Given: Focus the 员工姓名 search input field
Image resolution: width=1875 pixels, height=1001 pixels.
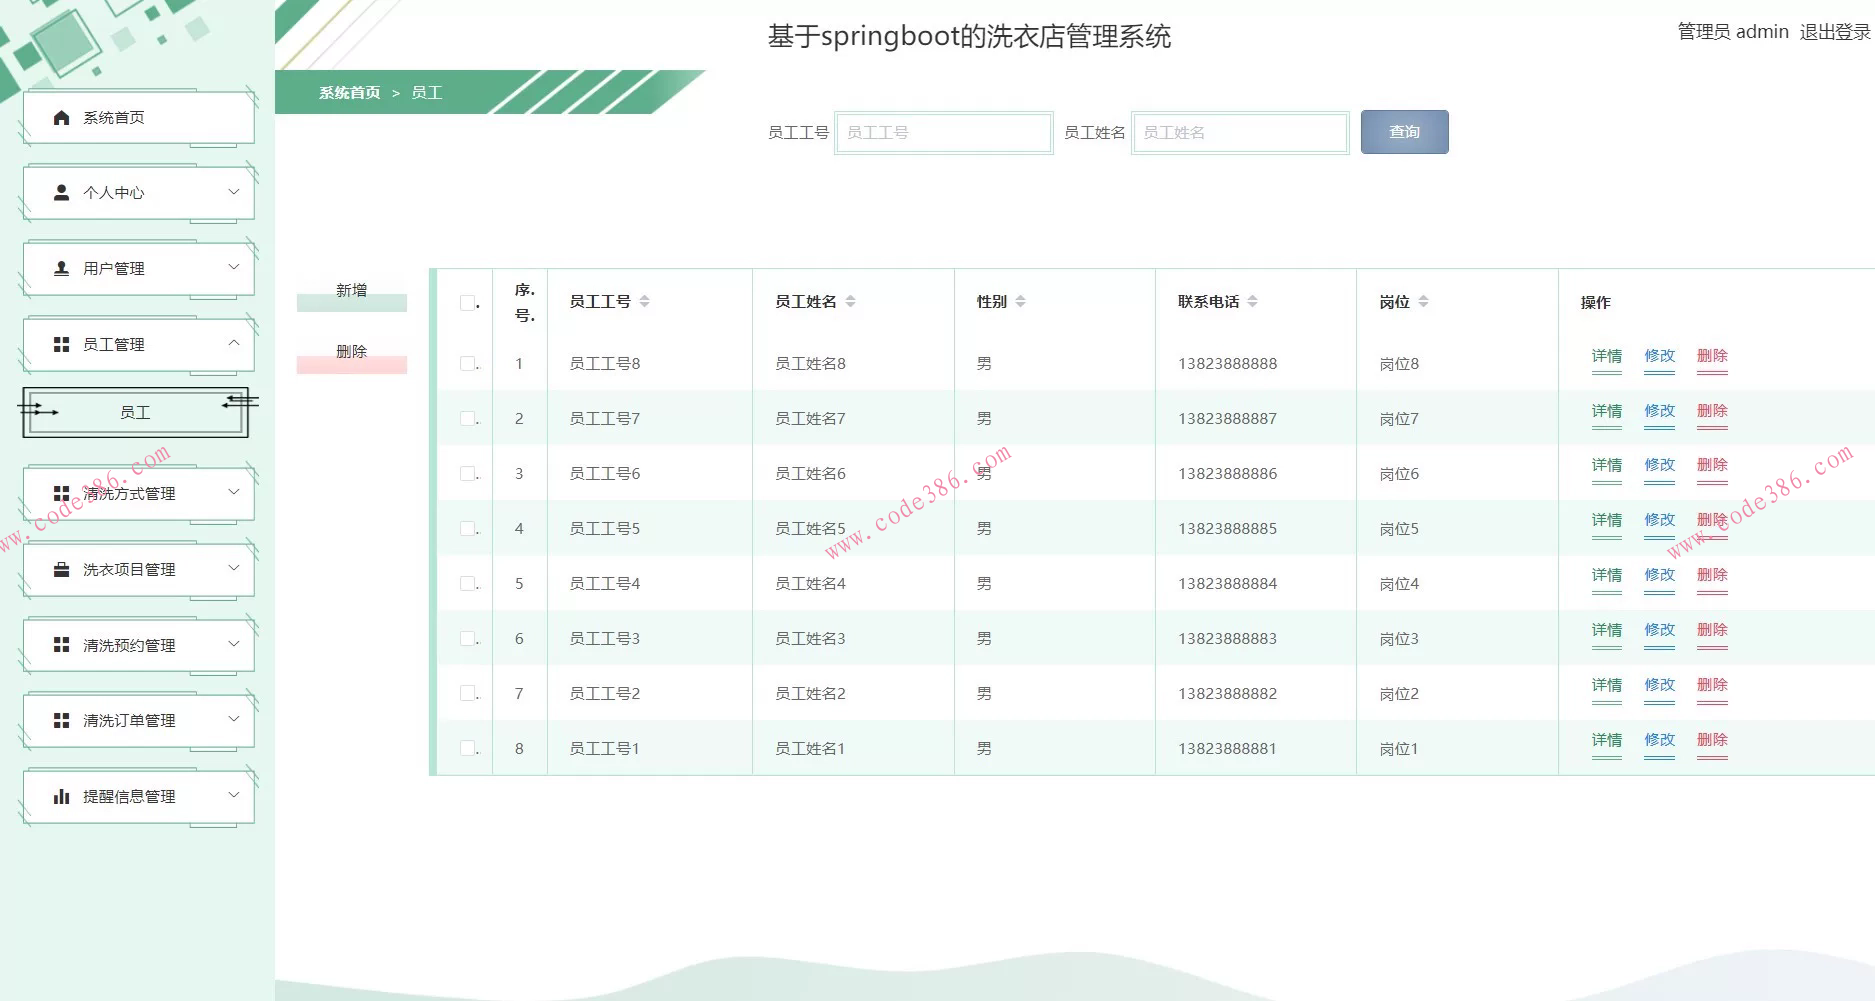Looking at the screenshot, I should (1239, 133).
